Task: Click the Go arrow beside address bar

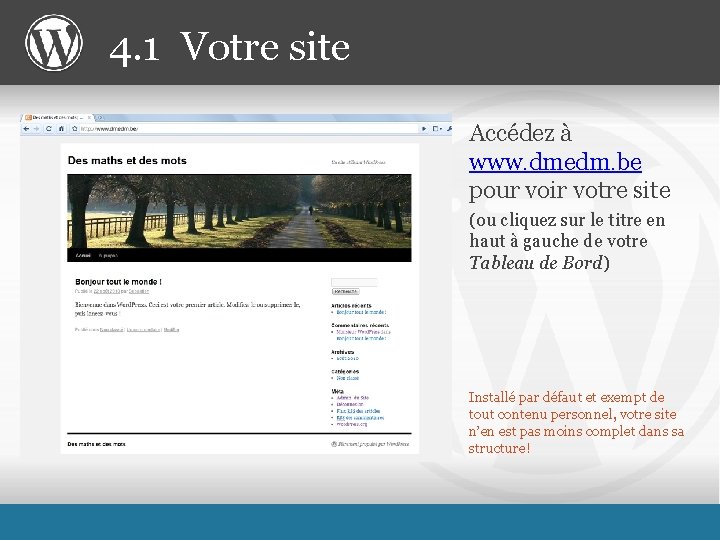Action: pos(424,129)
